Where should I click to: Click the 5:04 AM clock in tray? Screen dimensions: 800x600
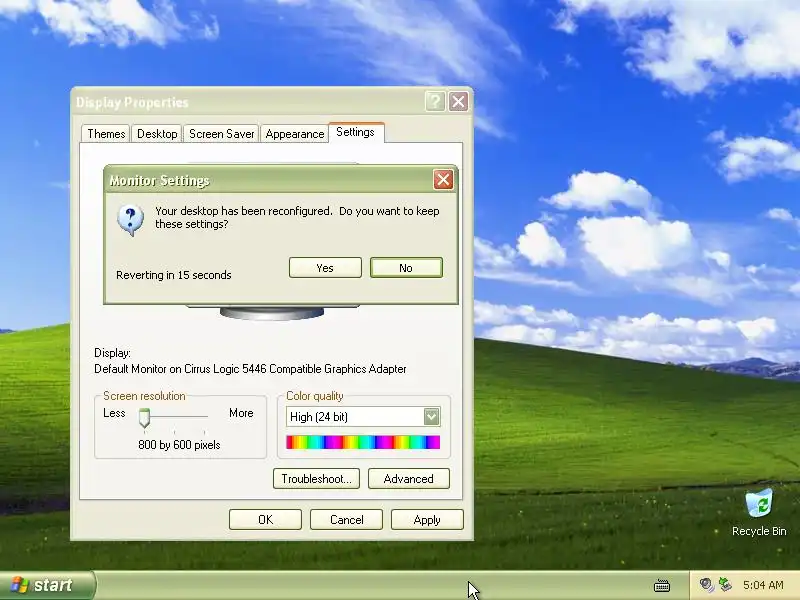click(x=763, y=585)
